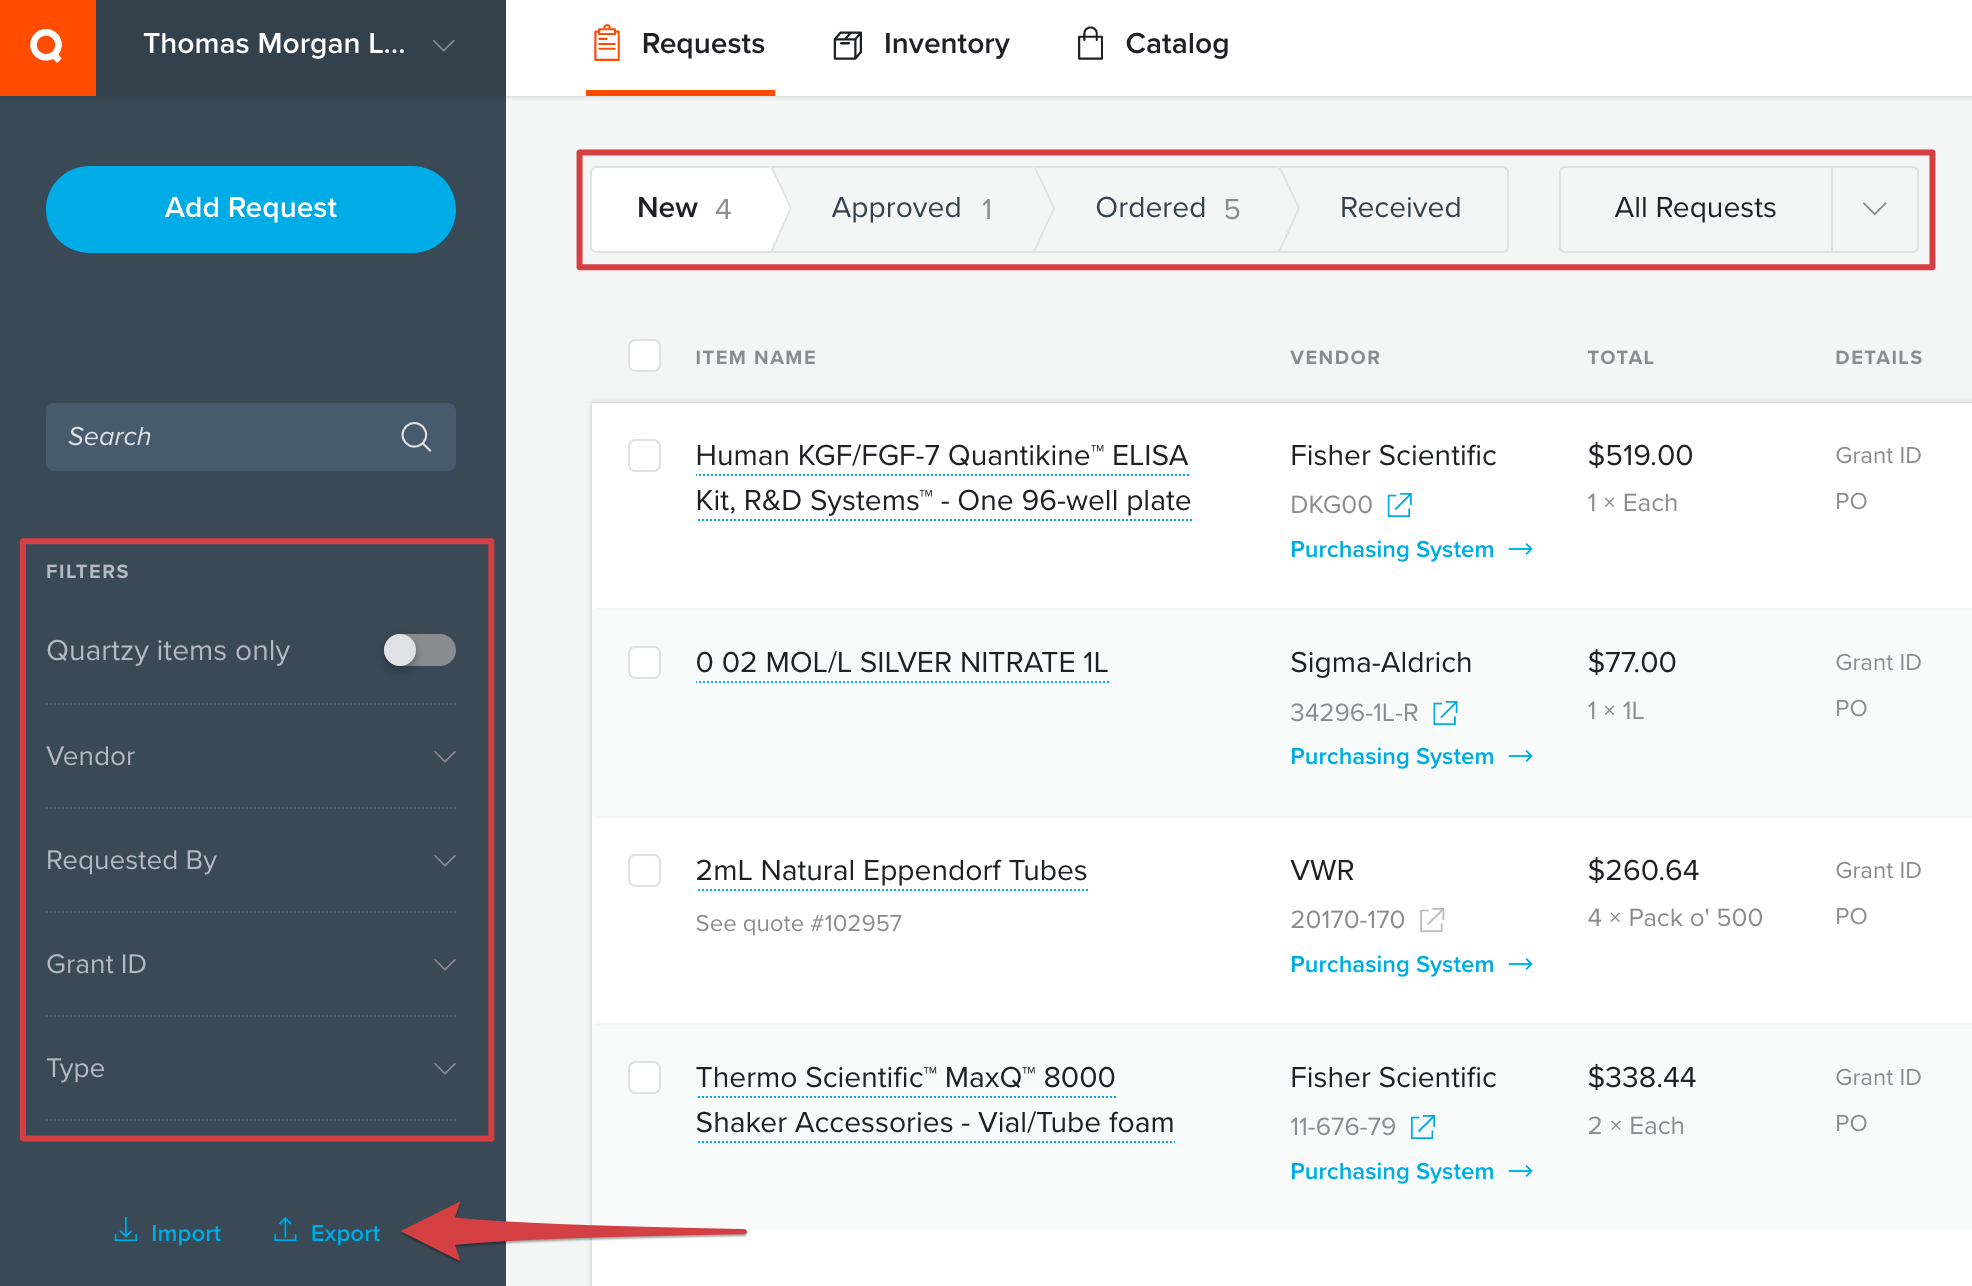Open Human KGF/FGF-7 Quantikine ELISA Kit item
The image size is (1972, 1286).
point(943,478)
